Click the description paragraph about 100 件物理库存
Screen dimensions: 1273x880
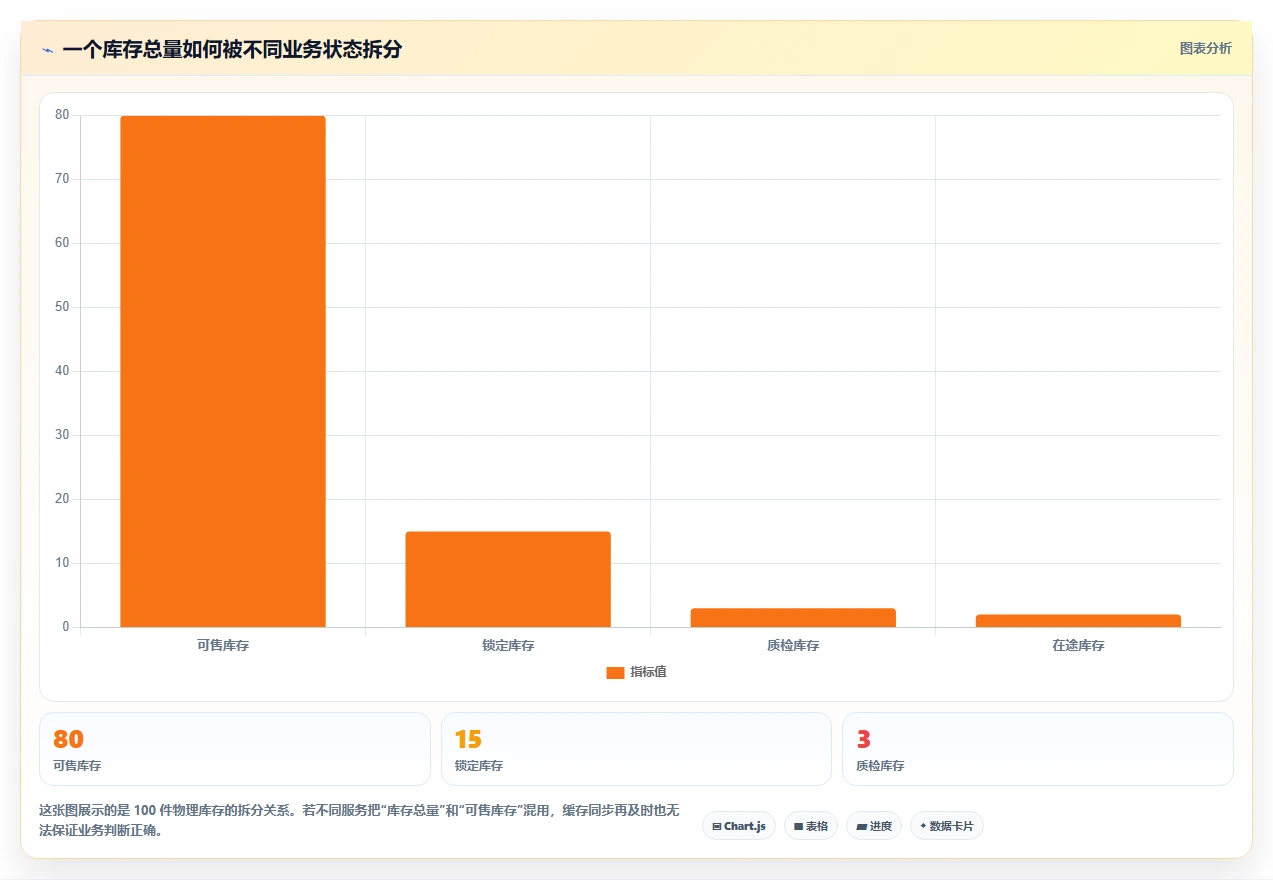click(x=359, y=820)
